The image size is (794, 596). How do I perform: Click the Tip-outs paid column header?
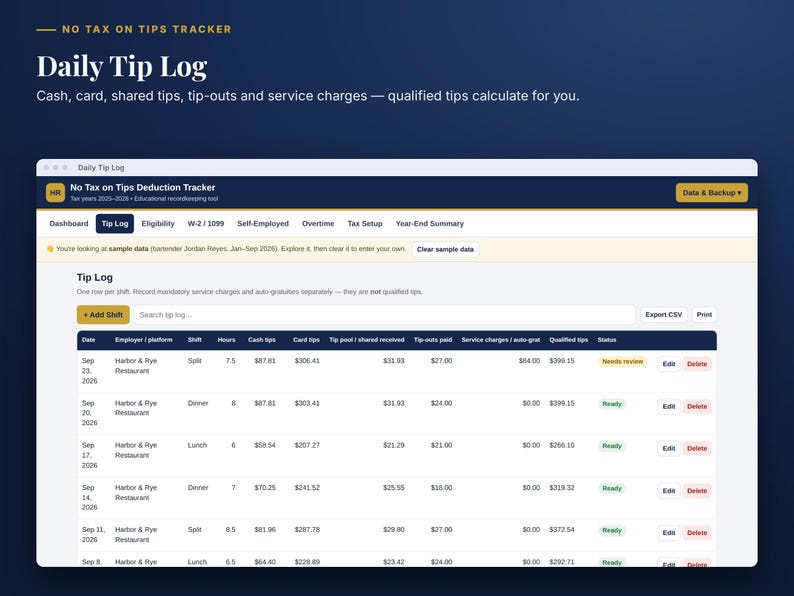coord(433,340)
